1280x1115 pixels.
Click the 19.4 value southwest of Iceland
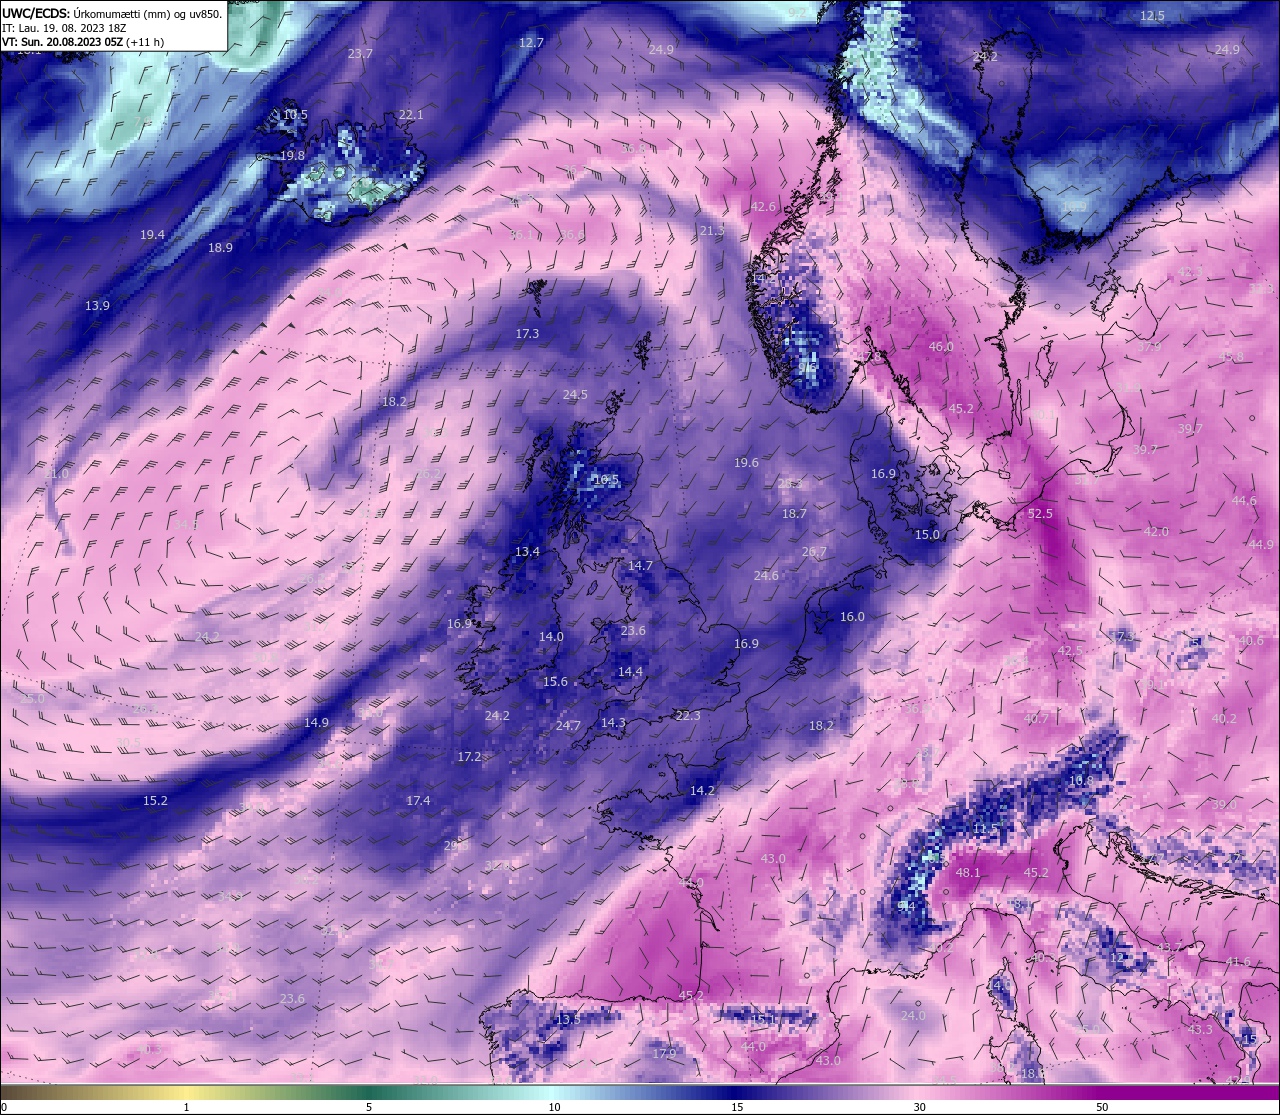click(x=152, y=235)
